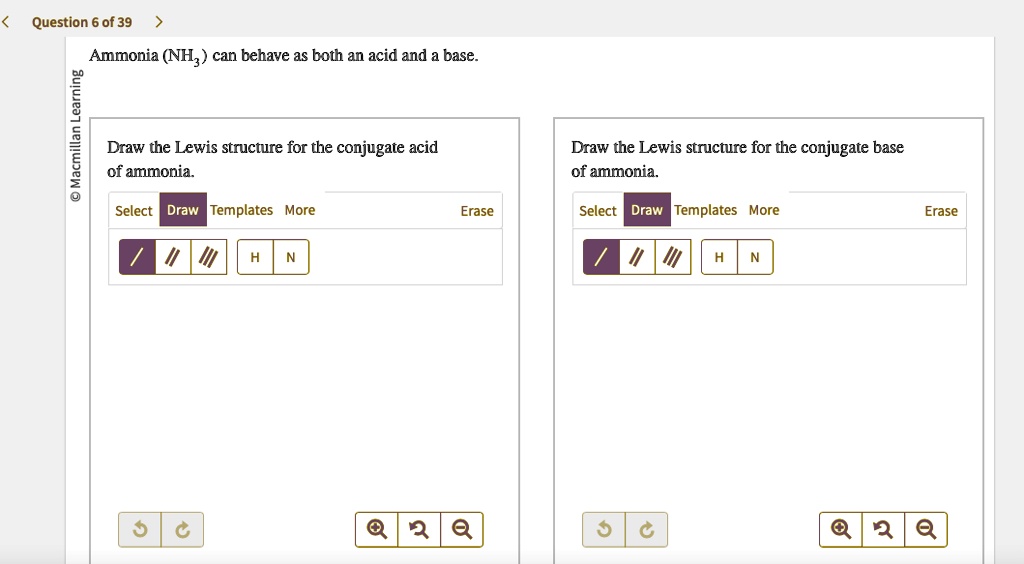Undo last action in conjugate acid panel
Screen dimensions: 1024x564
(140, 529)
